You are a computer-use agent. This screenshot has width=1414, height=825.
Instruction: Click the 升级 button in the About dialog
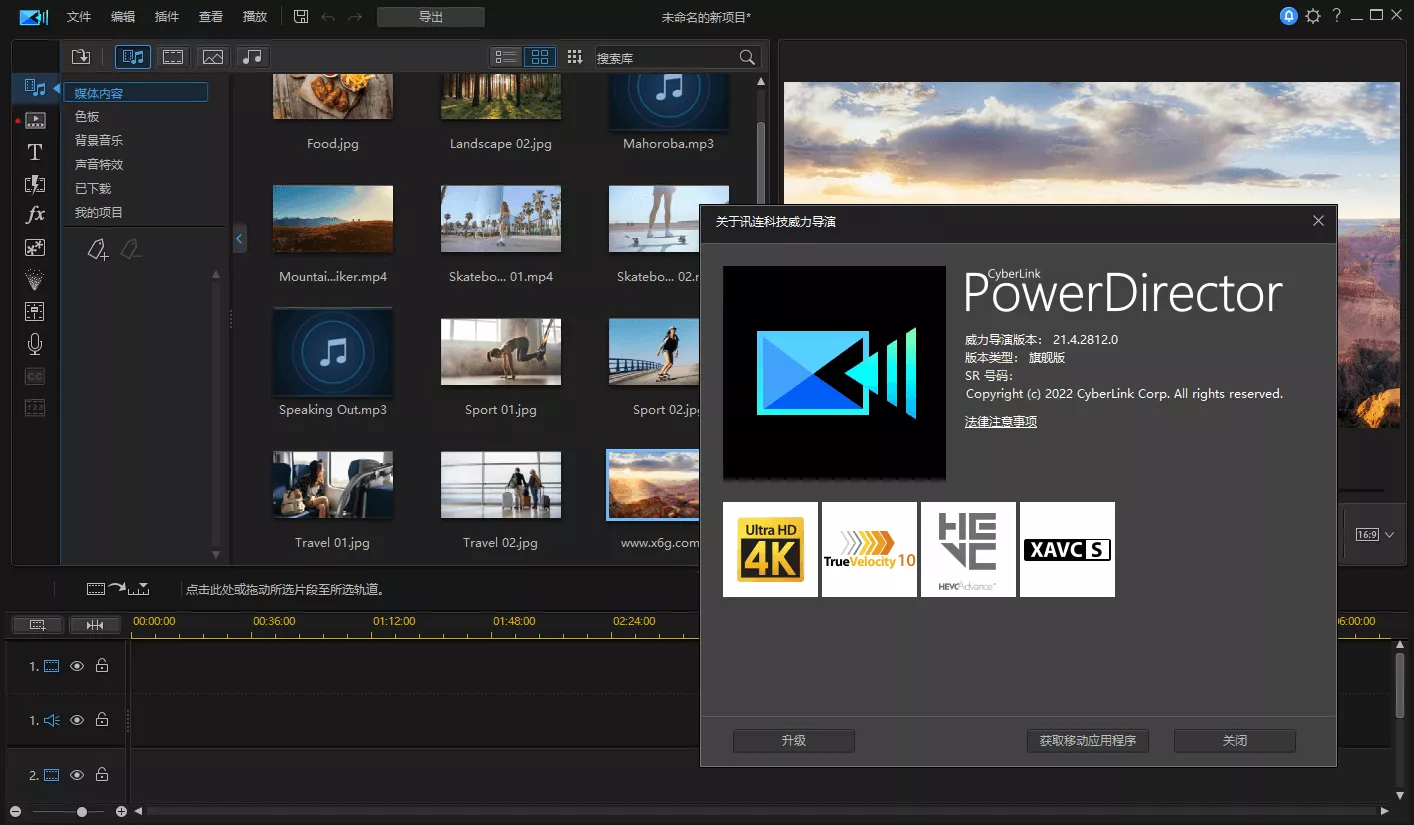[x=793, y=740]
